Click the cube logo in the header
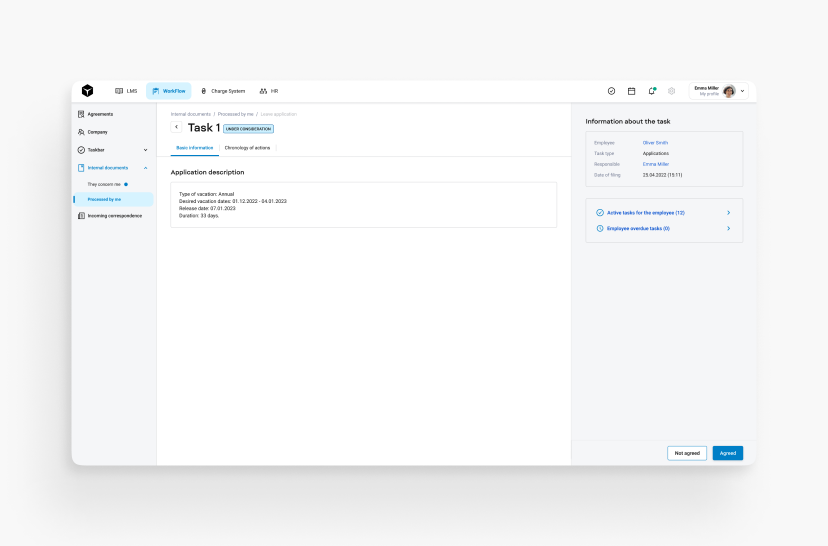This screenshot has height=546, width=828. click(x=88, y=91)
